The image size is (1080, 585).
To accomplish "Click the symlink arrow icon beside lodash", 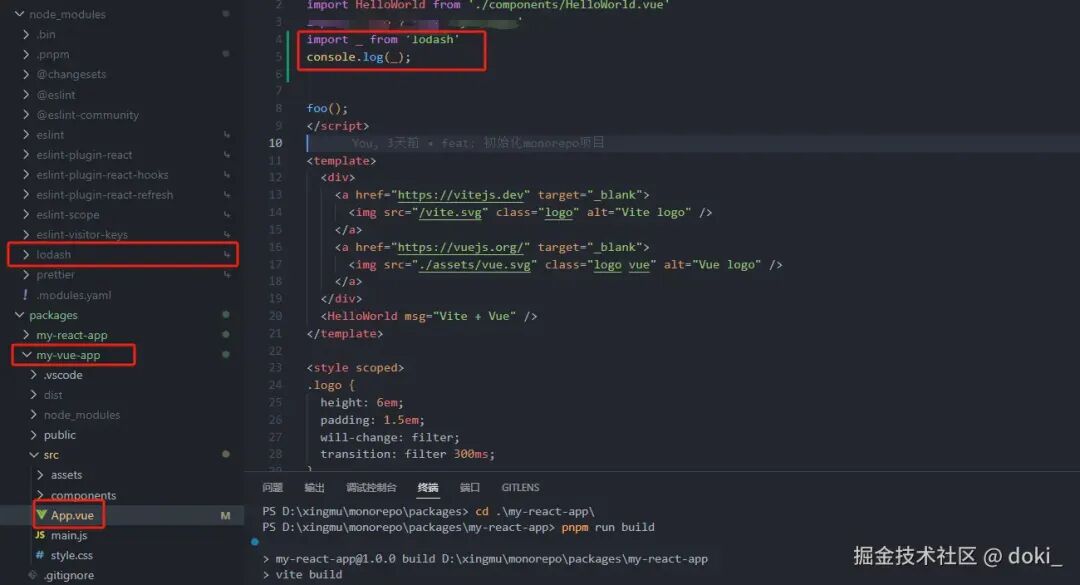I will [x=226, y=254].
